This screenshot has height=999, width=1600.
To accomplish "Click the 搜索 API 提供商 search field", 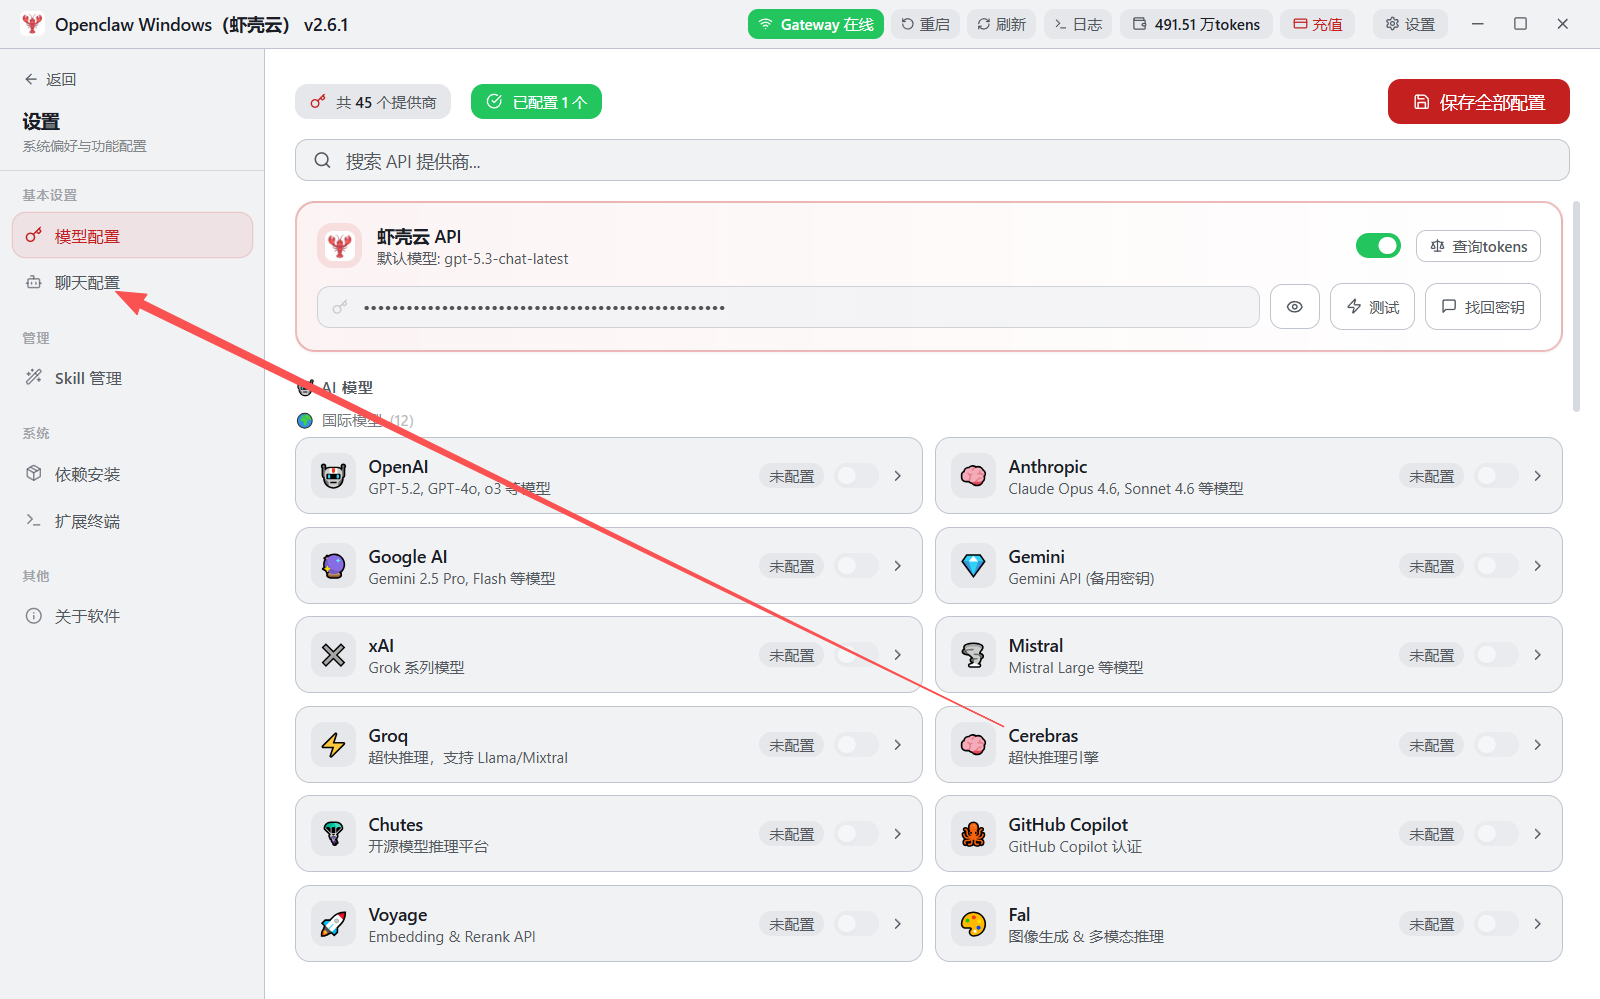I will [932, 160].
